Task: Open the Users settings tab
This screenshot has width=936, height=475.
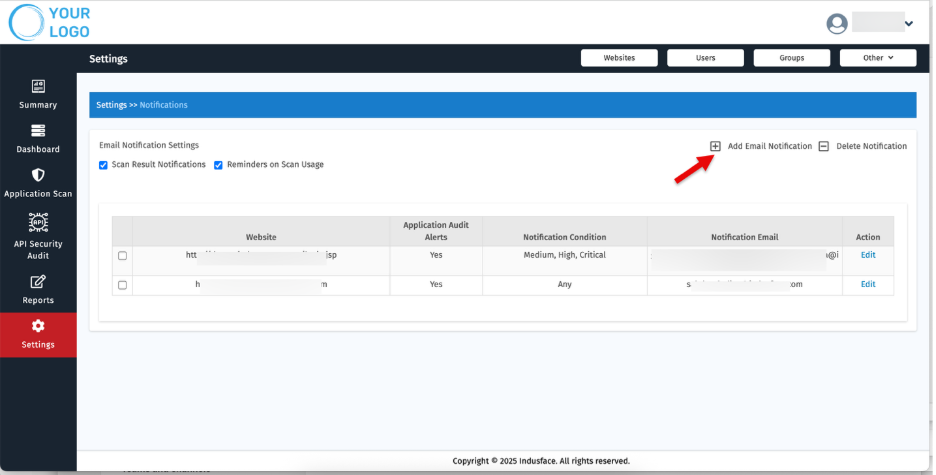Action: (706, 58)
